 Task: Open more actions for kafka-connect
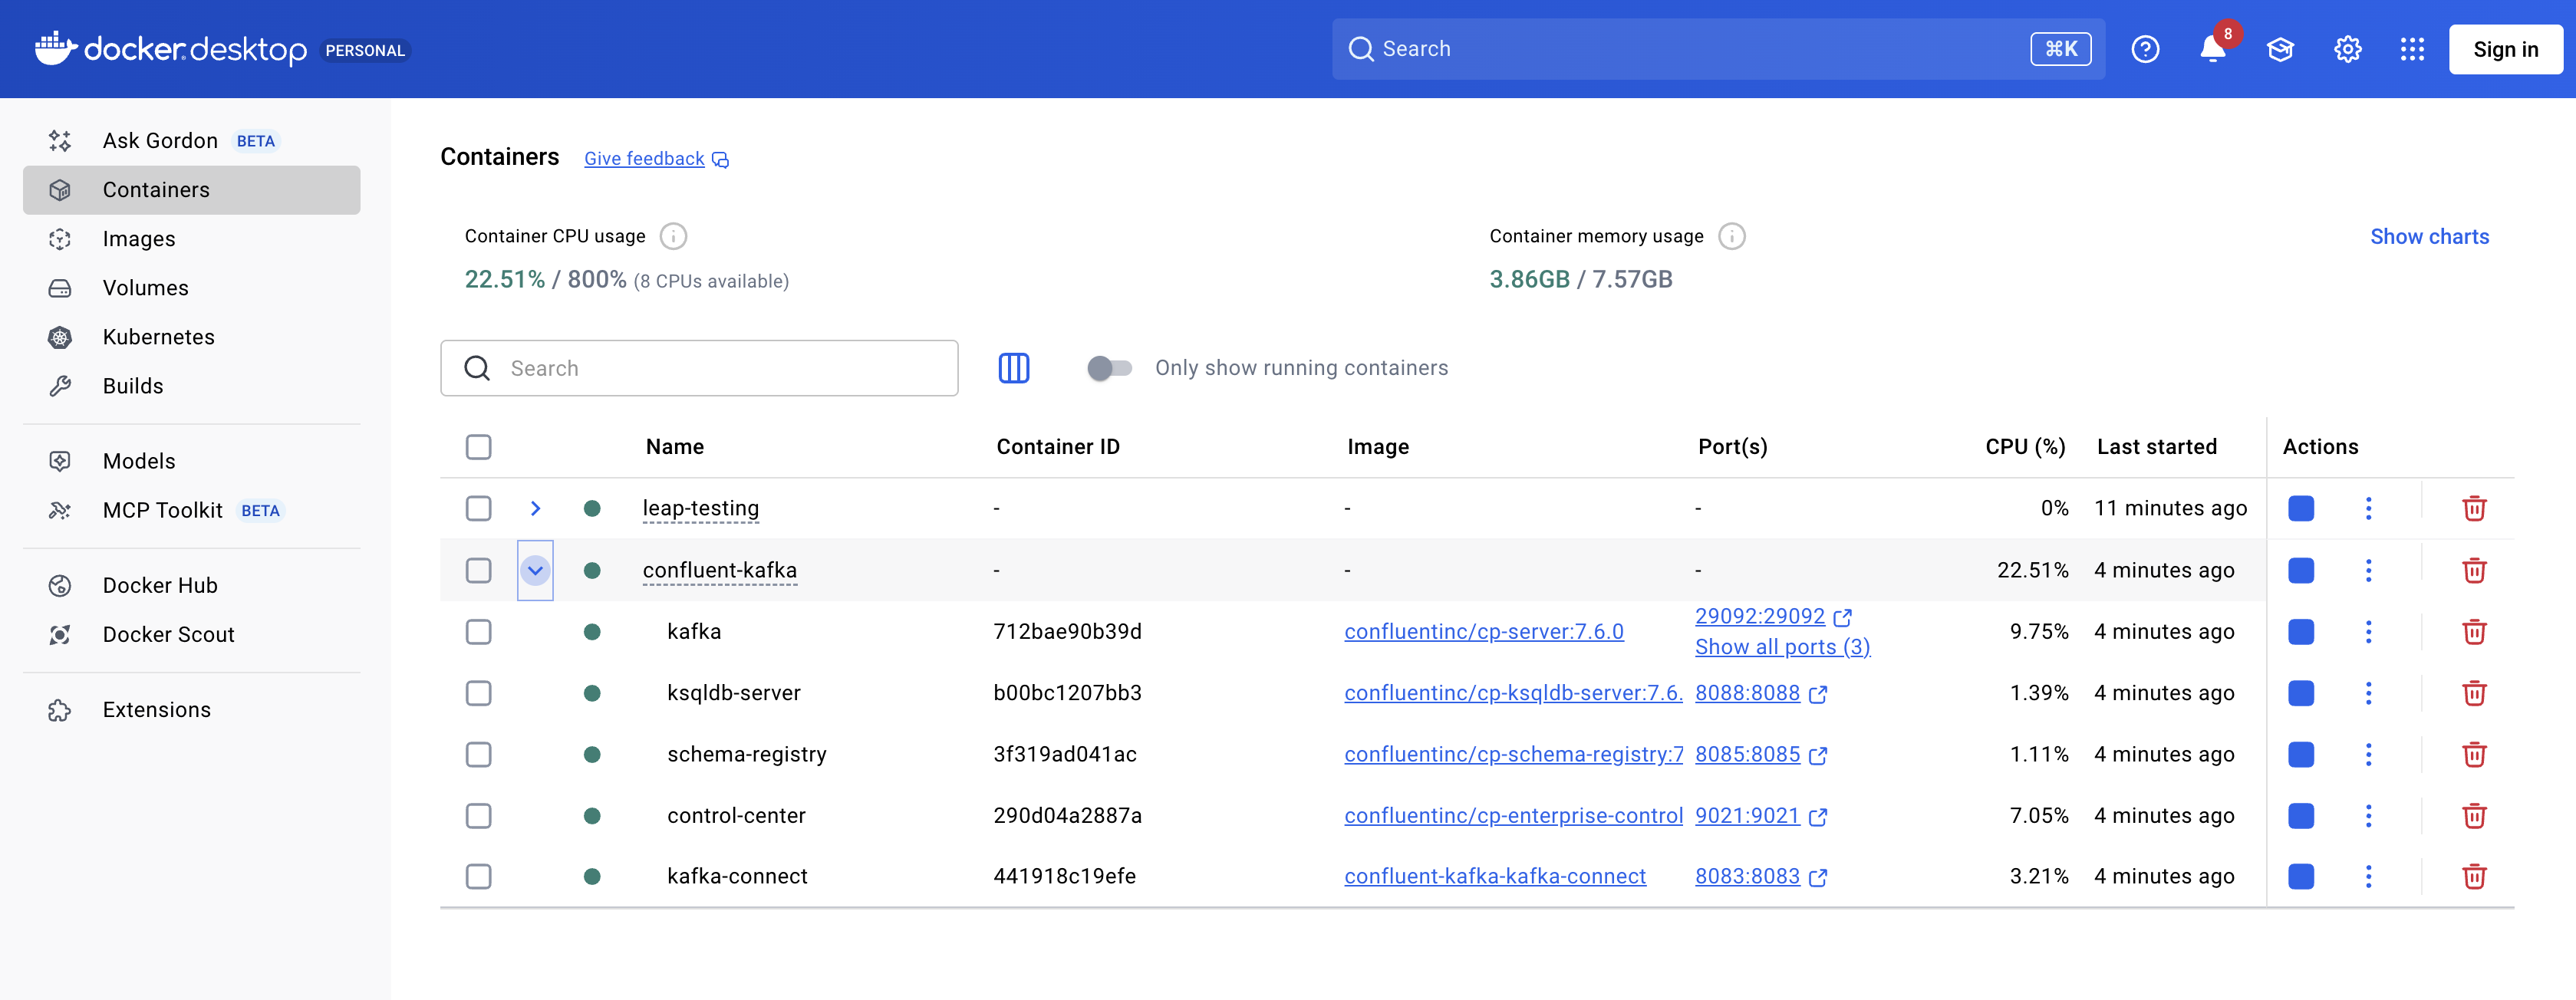(x=2368, y=876)
